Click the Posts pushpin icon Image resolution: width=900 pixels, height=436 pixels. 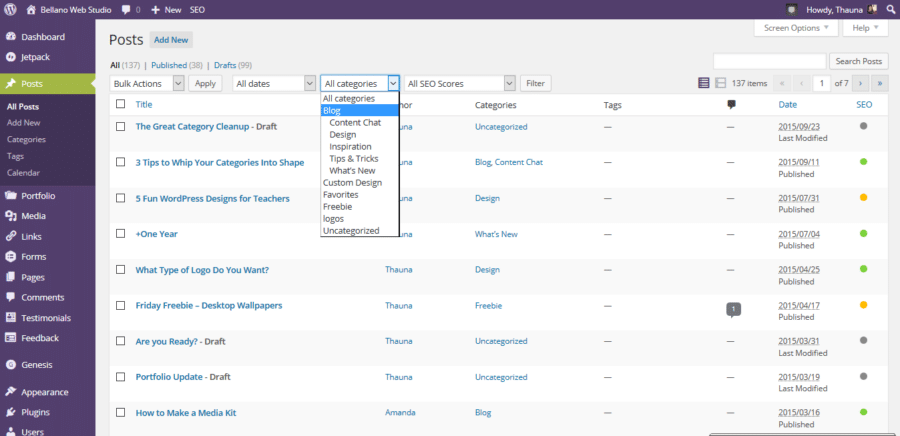point(10,84)
